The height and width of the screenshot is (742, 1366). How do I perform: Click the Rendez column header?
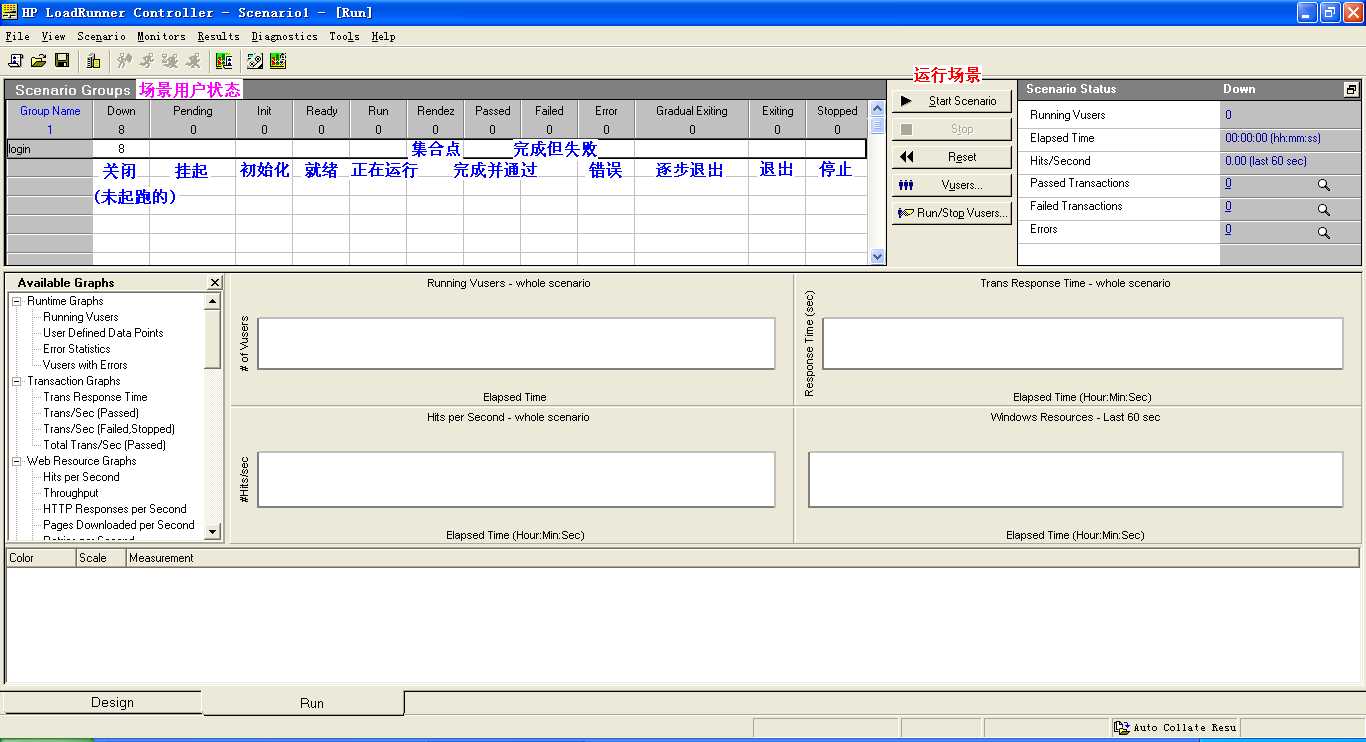[435, 111]
